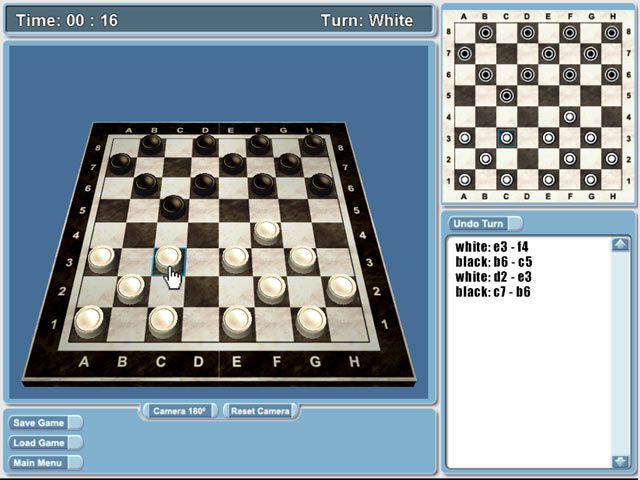The image size is (640, 480).
Task: Select the white checker on B2
Action: (131, 289)
